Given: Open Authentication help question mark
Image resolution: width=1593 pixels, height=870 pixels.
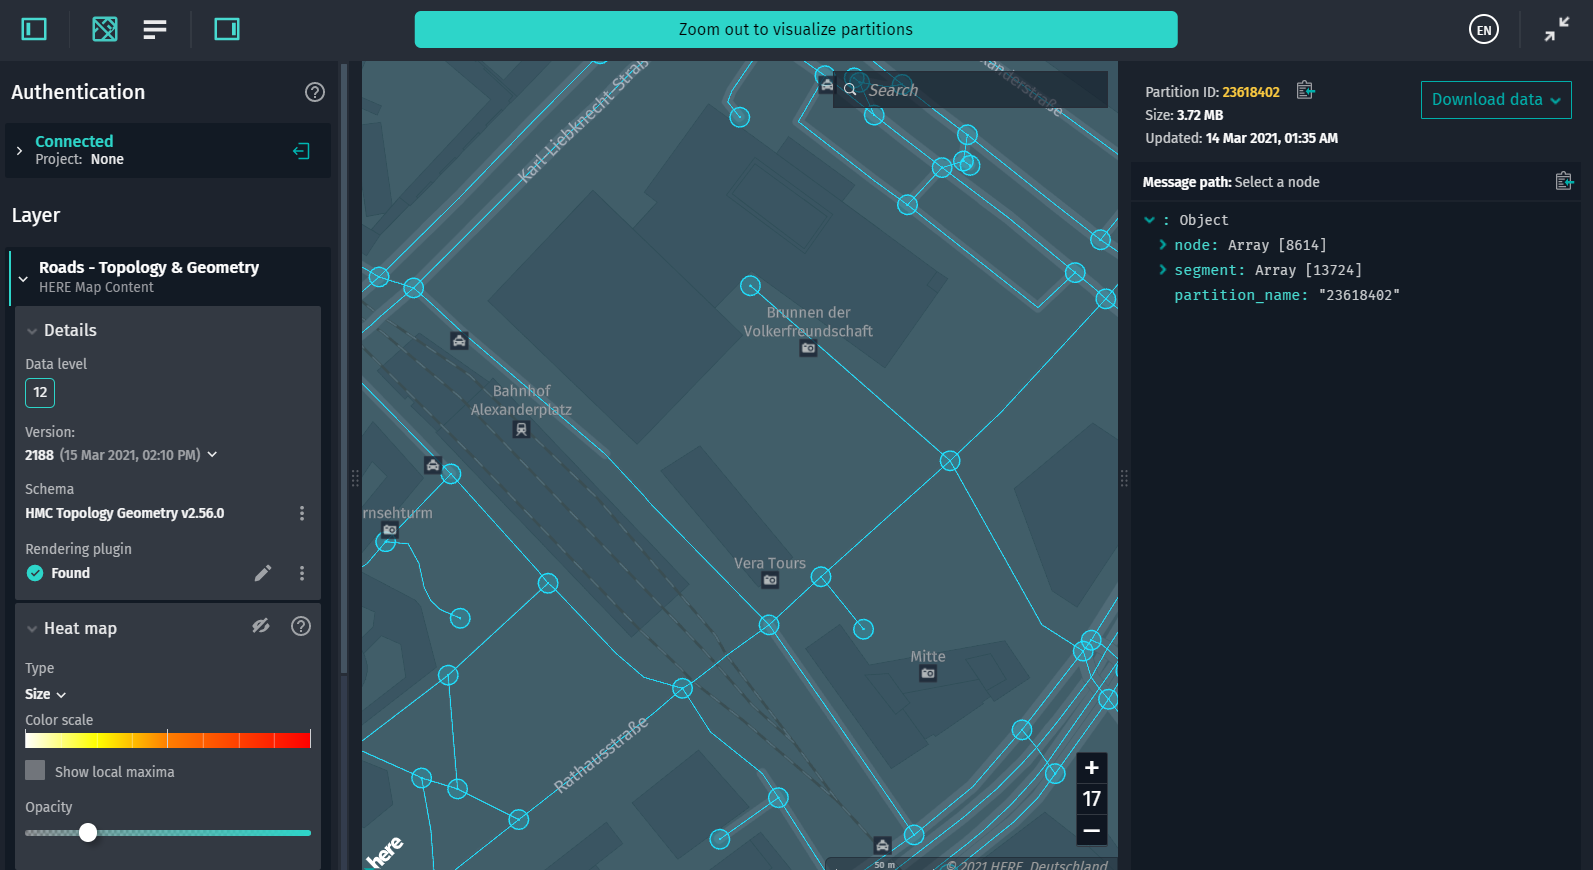Looking at the screenshot, I should (315, 92).
